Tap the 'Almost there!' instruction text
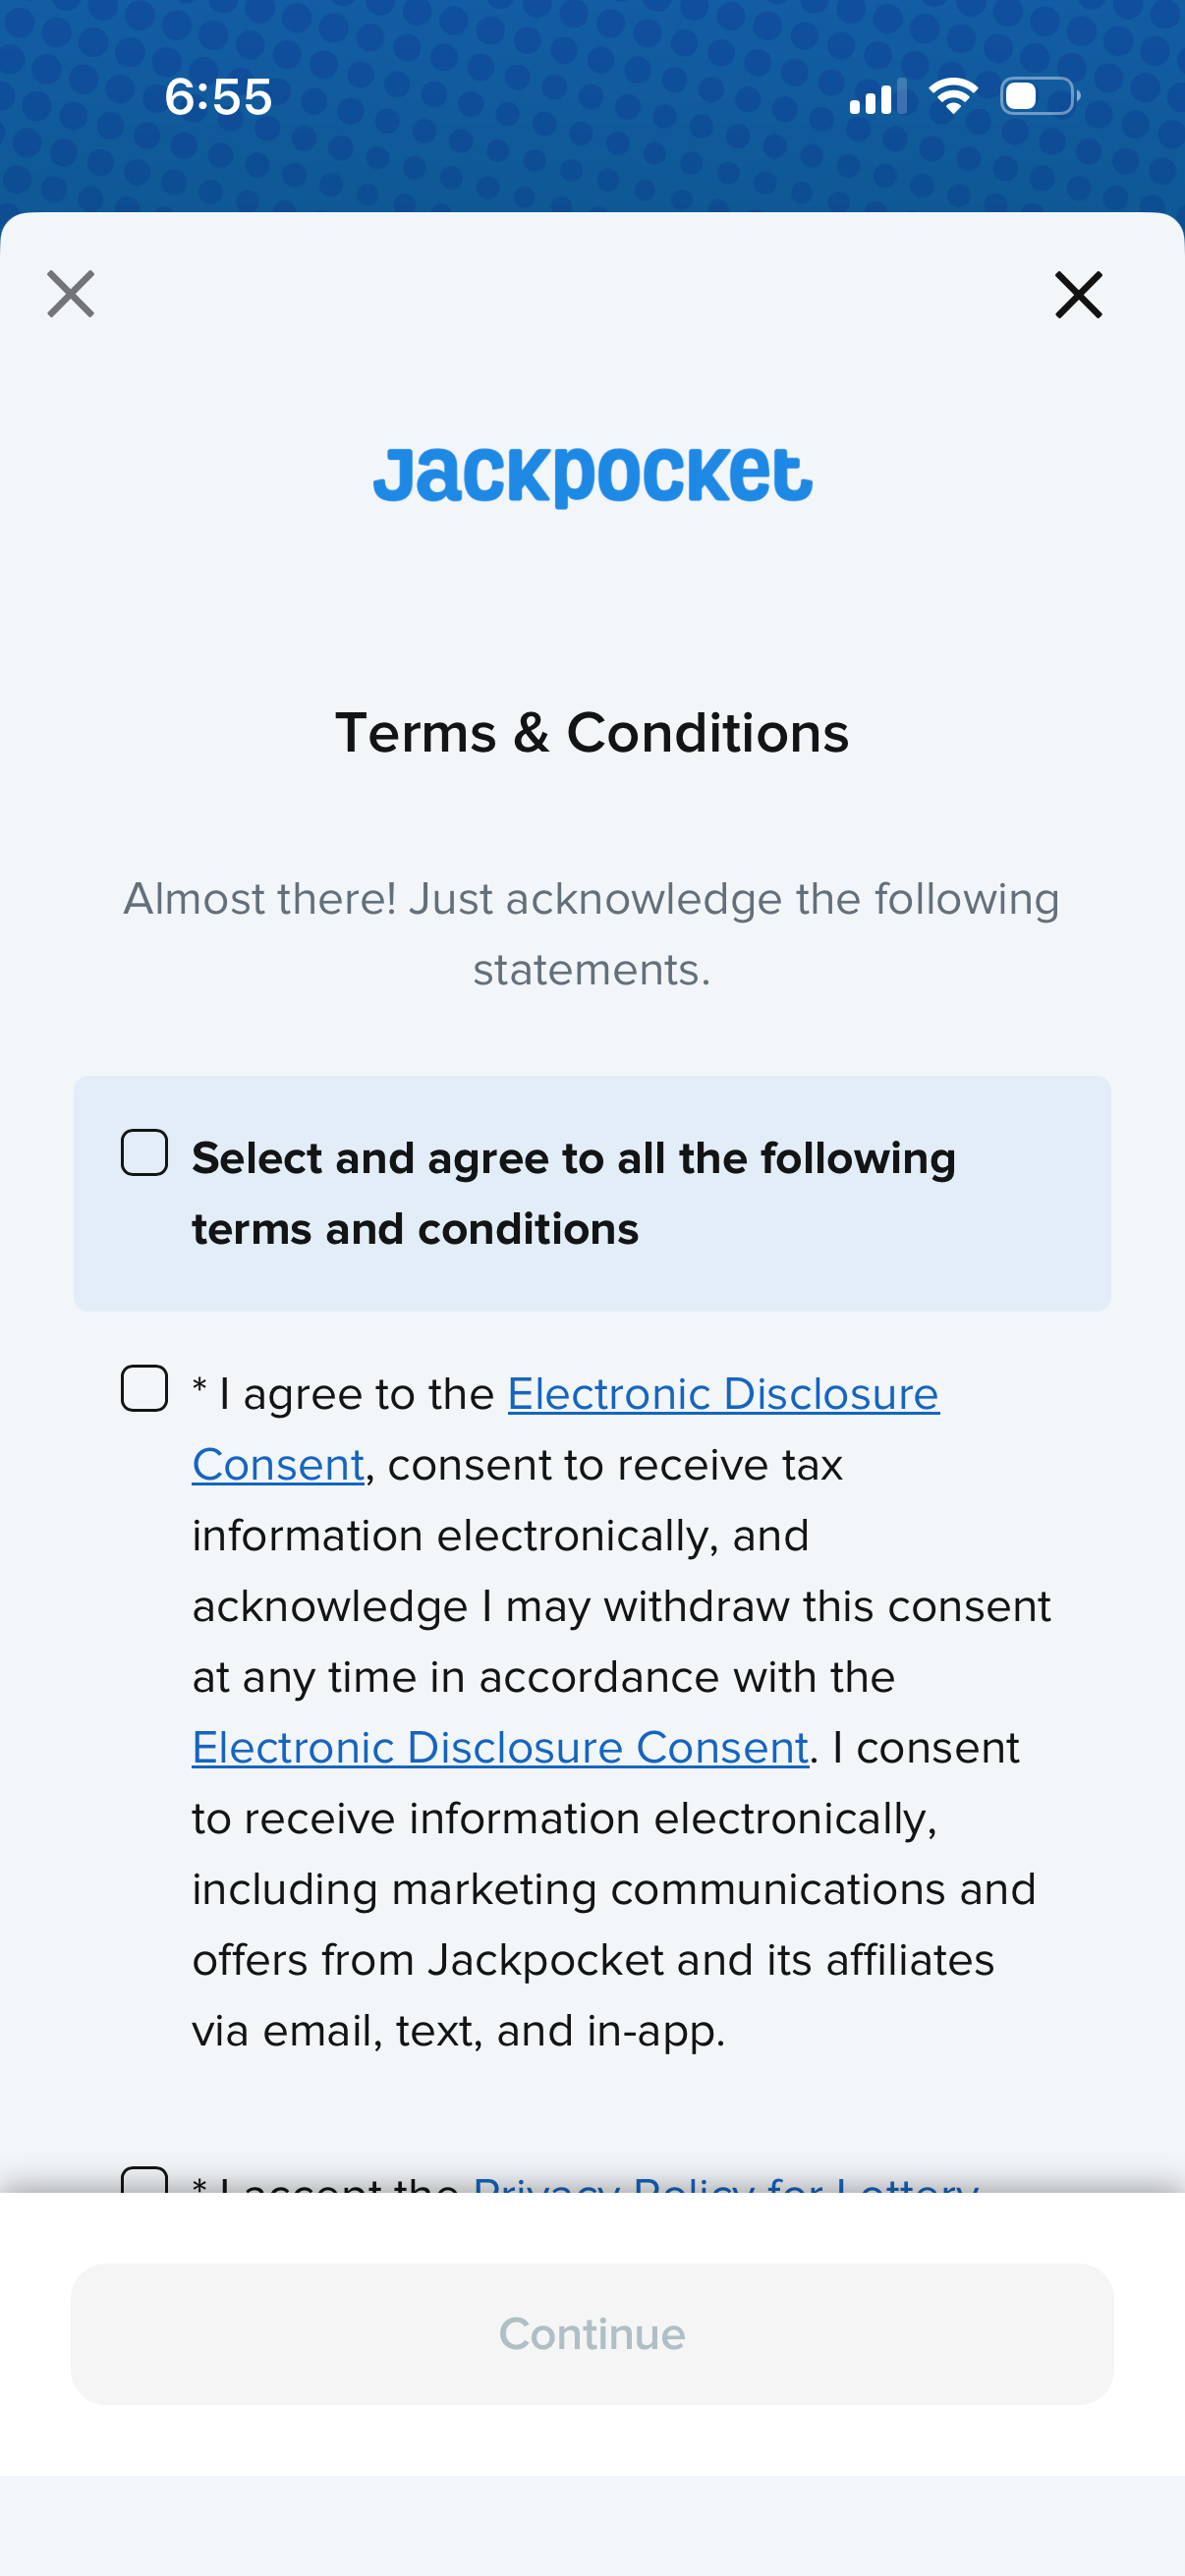1185x2576 pixels. point(592,933)
